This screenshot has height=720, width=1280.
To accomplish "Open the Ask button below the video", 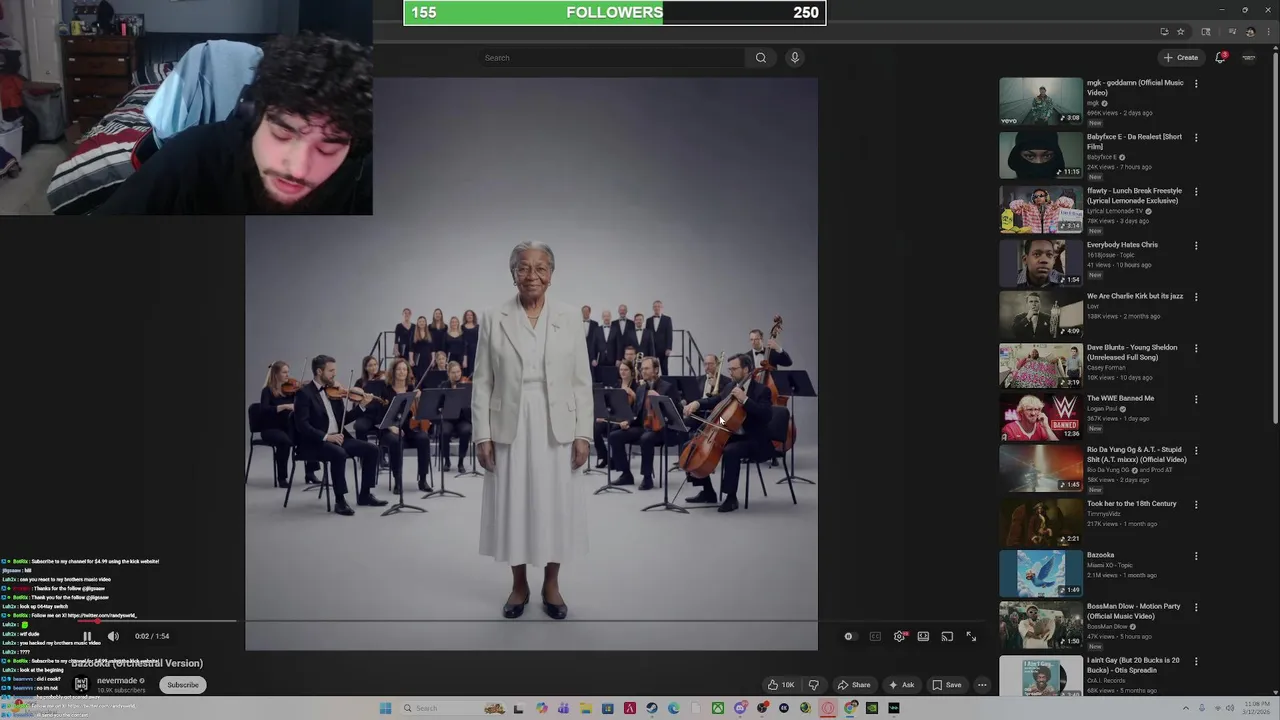I will point(901,685).
